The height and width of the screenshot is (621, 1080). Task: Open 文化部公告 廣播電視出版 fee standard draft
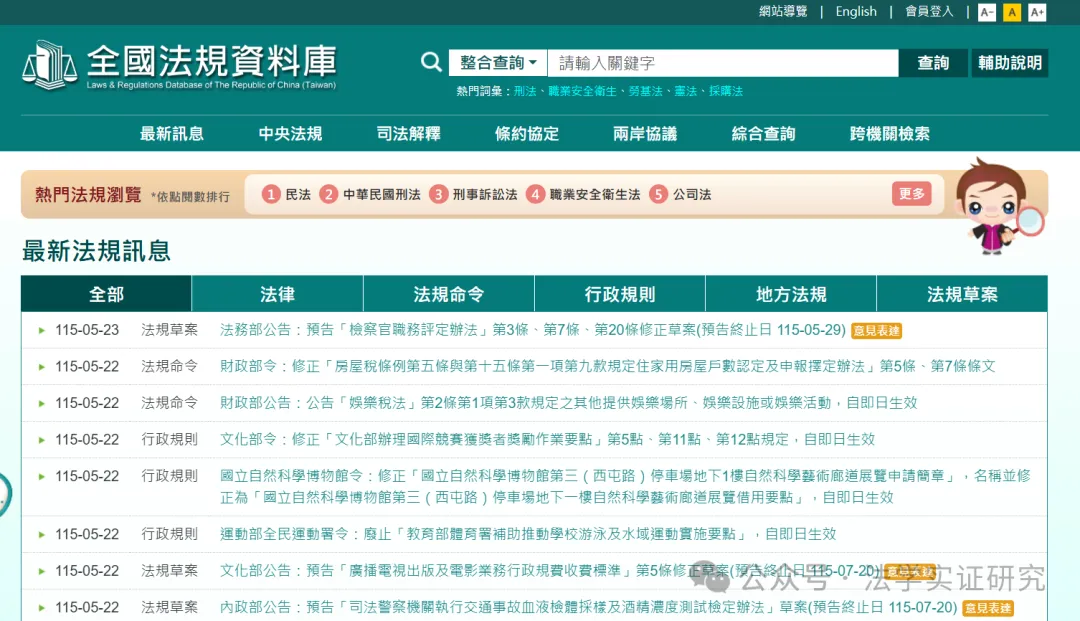pos(550,571)
